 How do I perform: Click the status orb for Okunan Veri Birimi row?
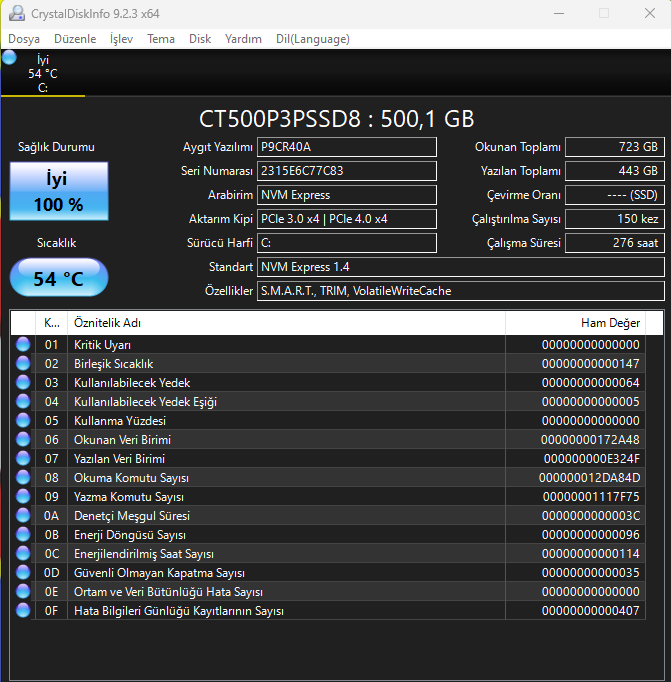click(x=23, y=440)
